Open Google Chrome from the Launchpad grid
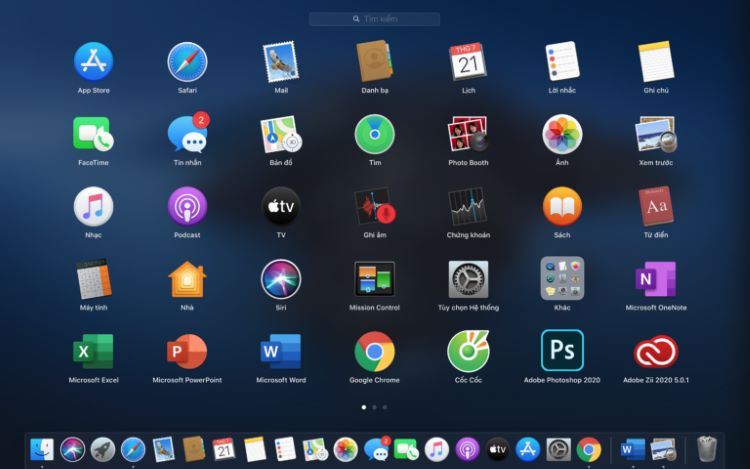 coord(375,351)
